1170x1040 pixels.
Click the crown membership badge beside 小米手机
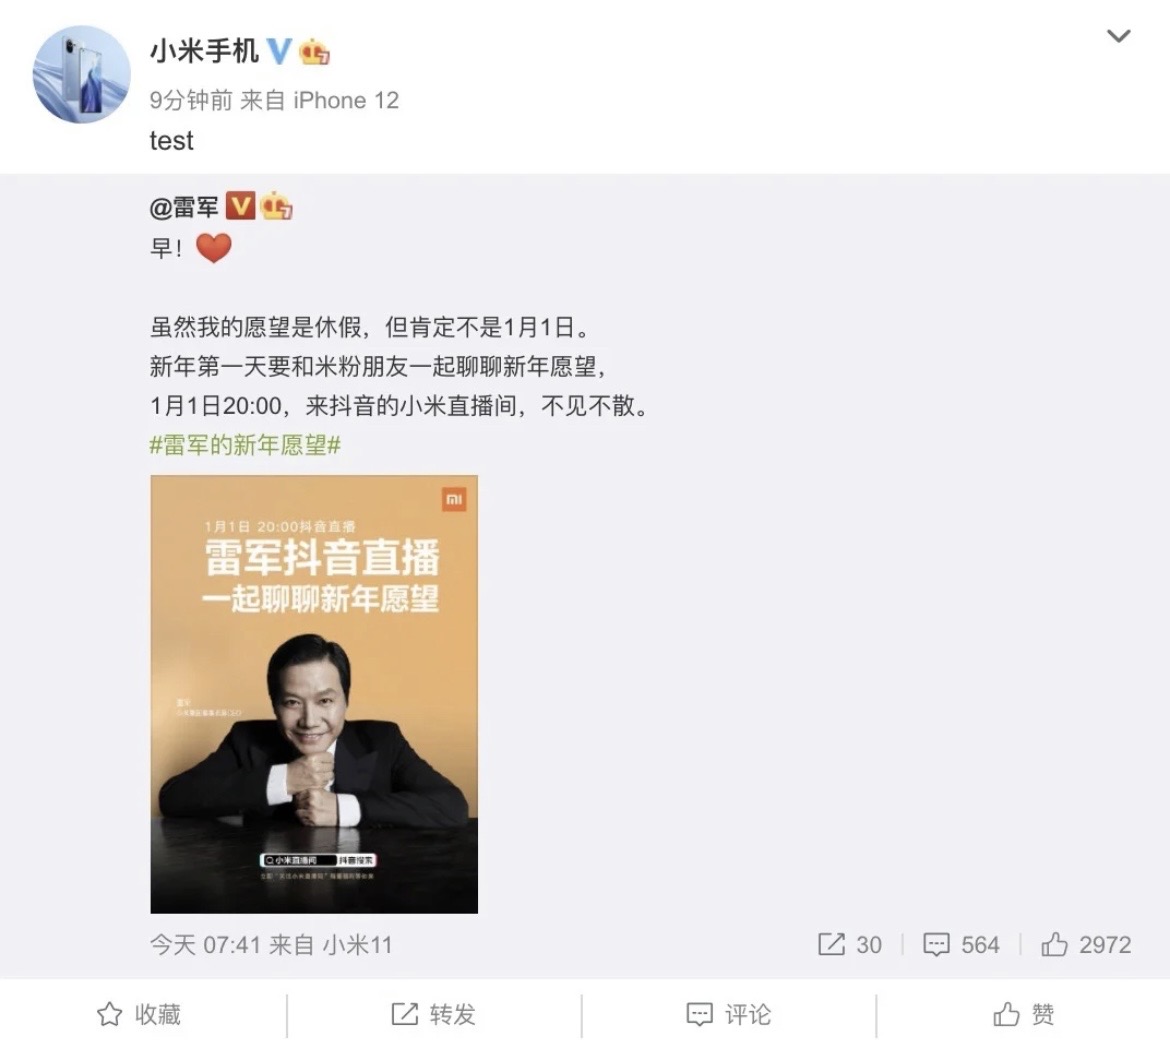pyautogui.click(x=314, y=52)
